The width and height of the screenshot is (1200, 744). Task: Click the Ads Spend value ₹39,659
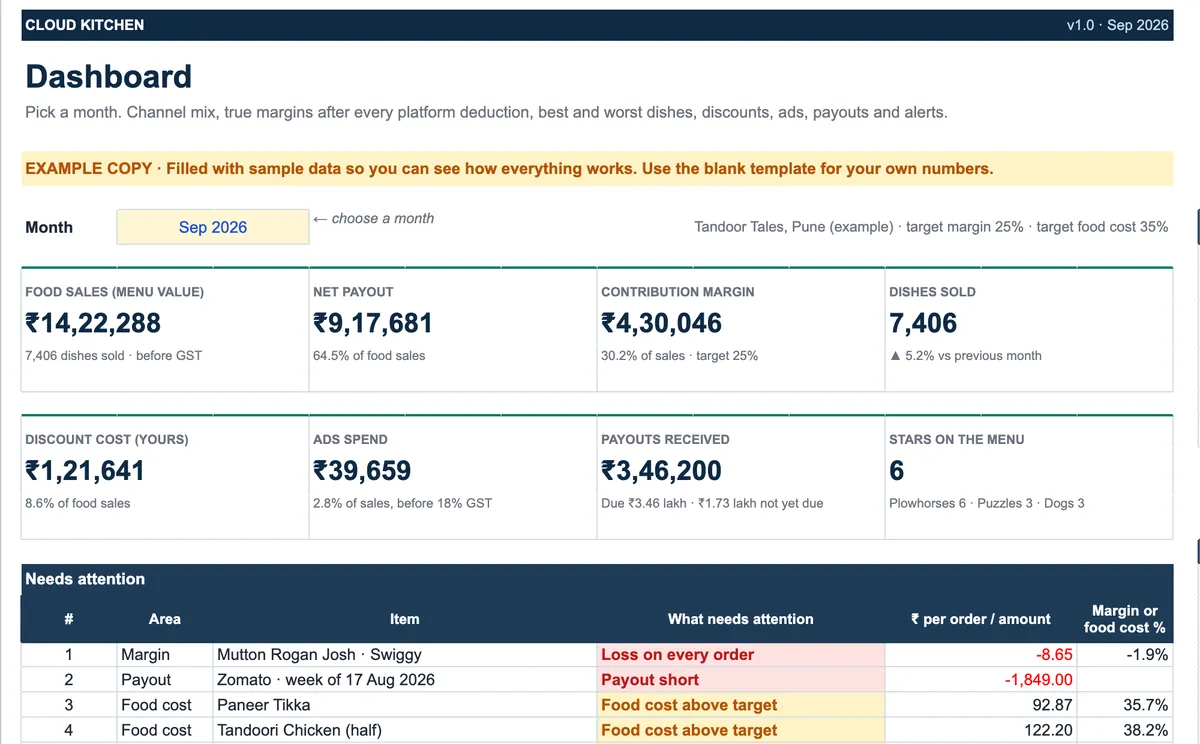362,471
